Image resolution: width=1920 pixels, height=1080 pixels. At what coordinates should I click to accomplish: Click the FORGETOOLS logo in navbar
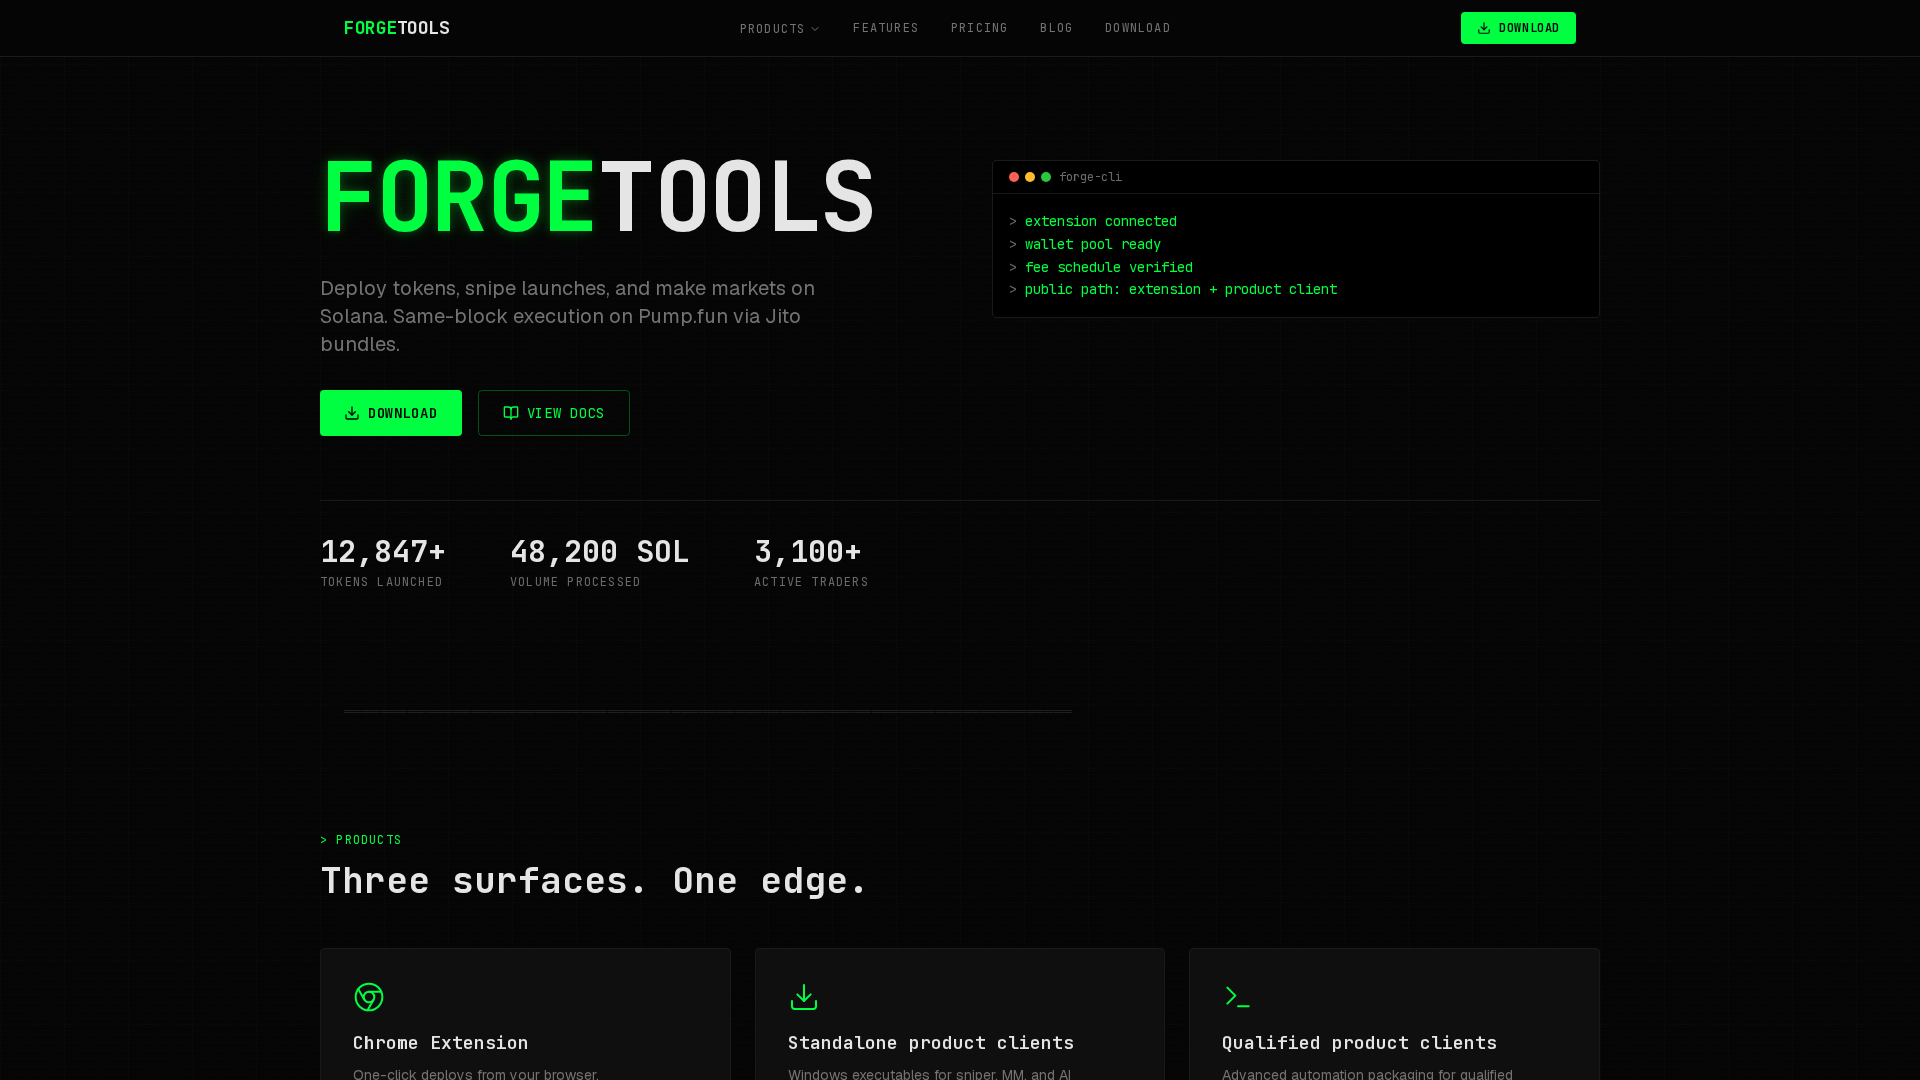coord(396,28)
